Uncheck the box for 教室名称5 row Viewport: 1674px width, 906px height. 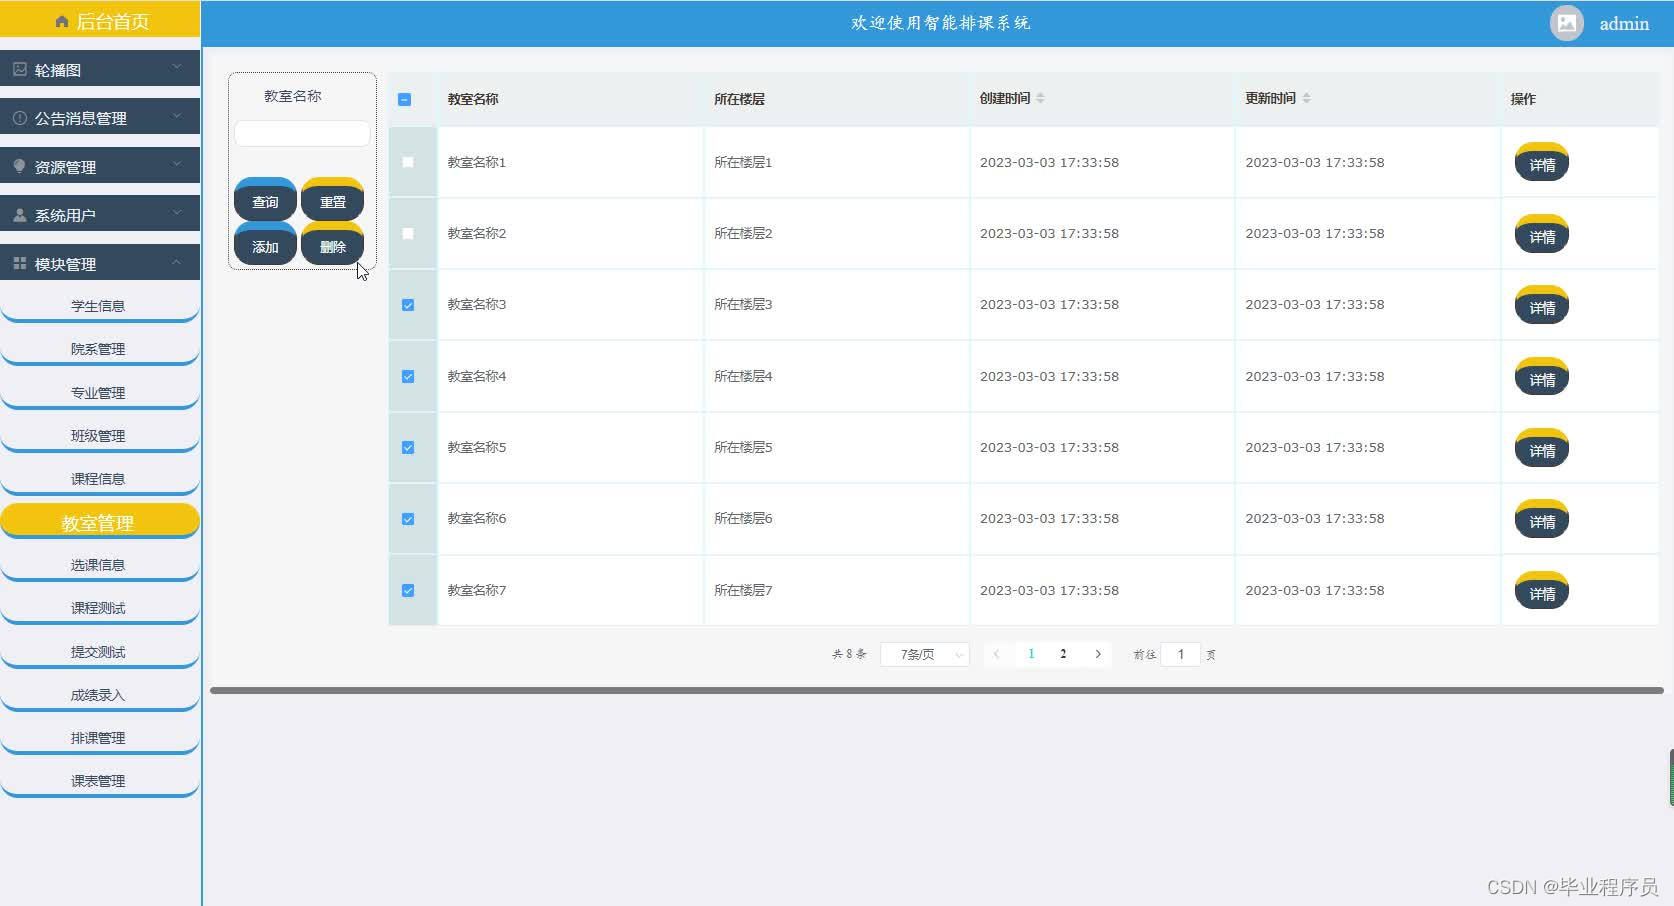[408, 448]
